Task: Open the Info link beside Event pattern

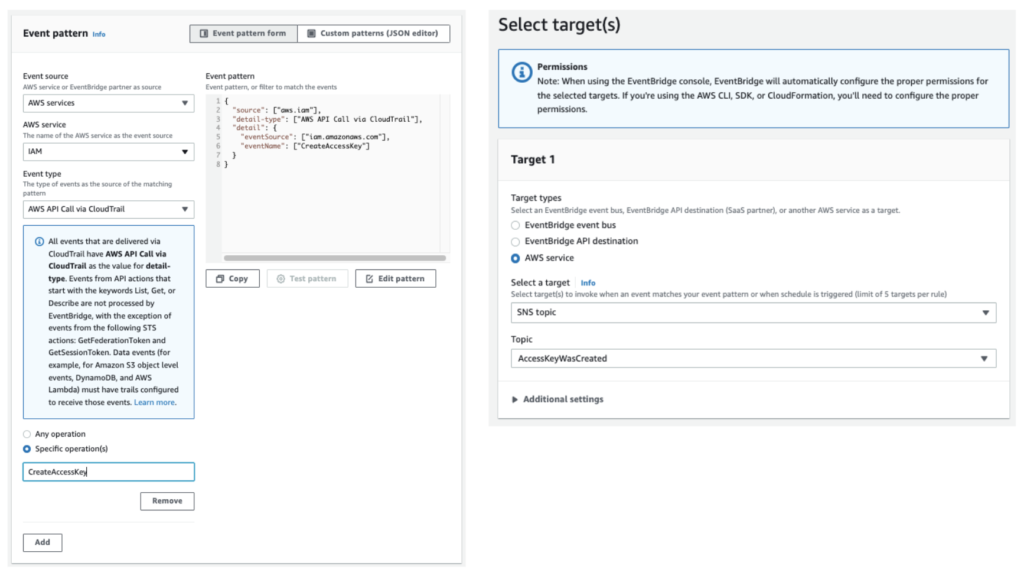Action: pos(99,34)
